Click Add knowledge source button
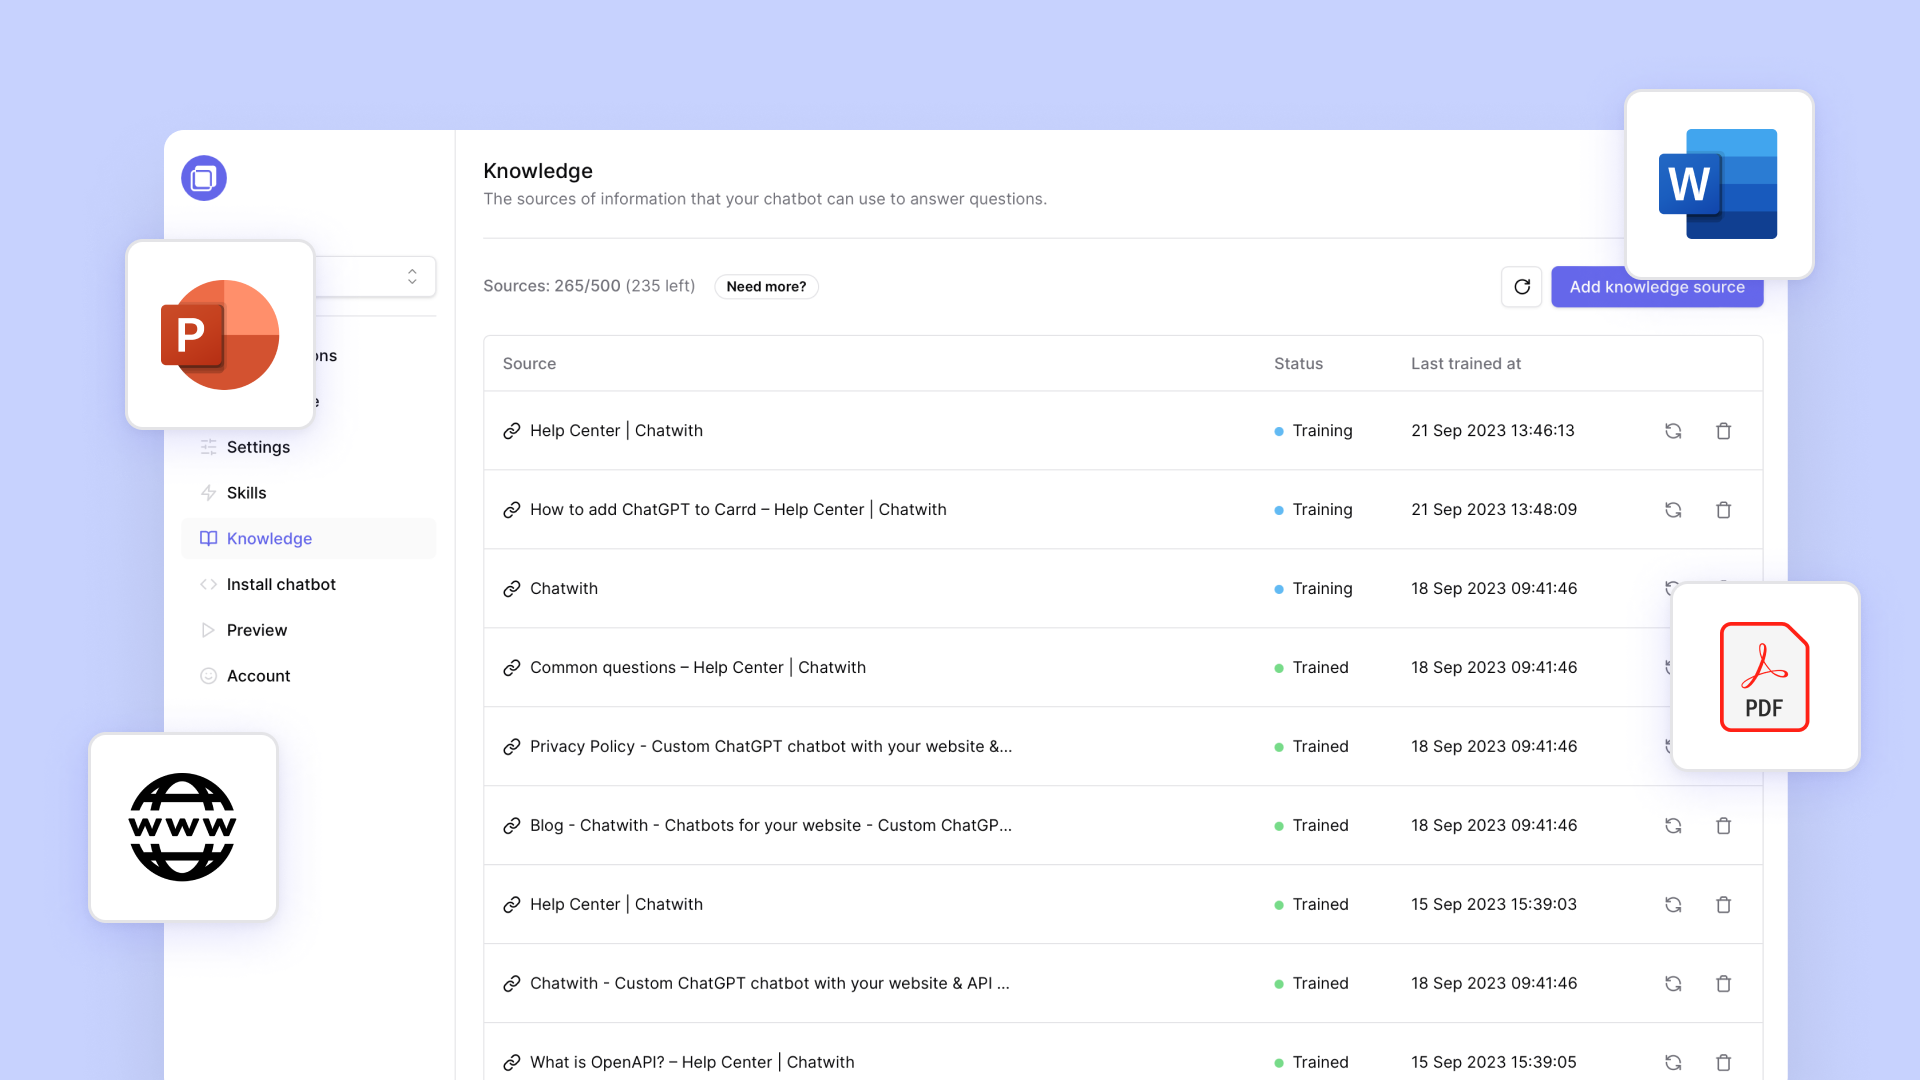Viewport: 1920px width, 1080px height. (1656, 286)
